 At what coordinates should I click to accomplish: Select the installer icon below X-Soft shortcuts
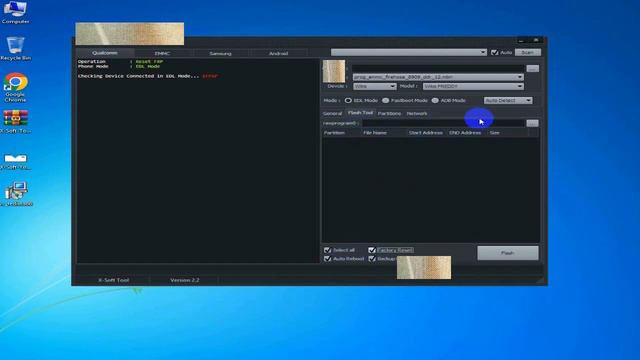point(16,193)
